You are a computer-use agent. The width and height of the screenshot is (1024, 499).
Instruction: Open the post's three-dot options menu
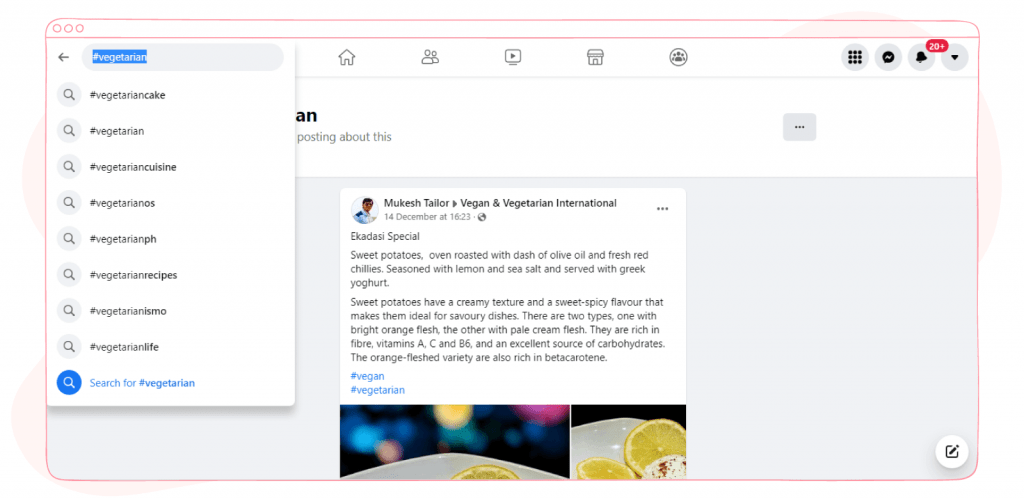point(662,209)
